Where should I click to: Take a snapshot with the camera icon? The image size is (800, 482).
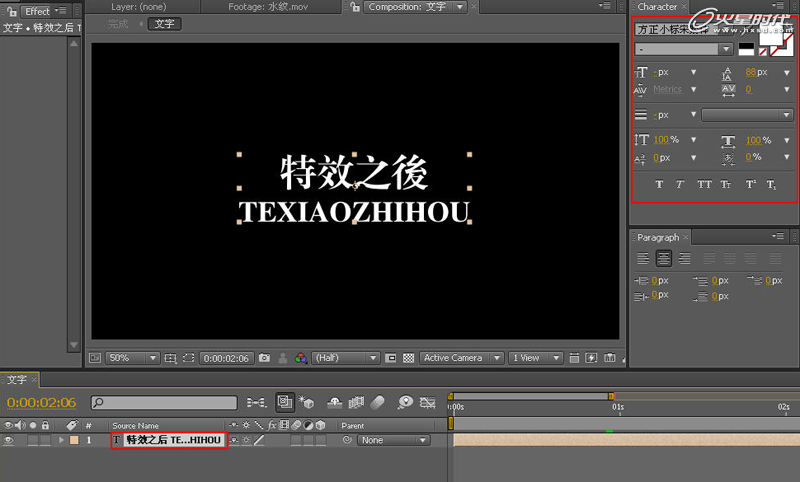coord(264,358)
